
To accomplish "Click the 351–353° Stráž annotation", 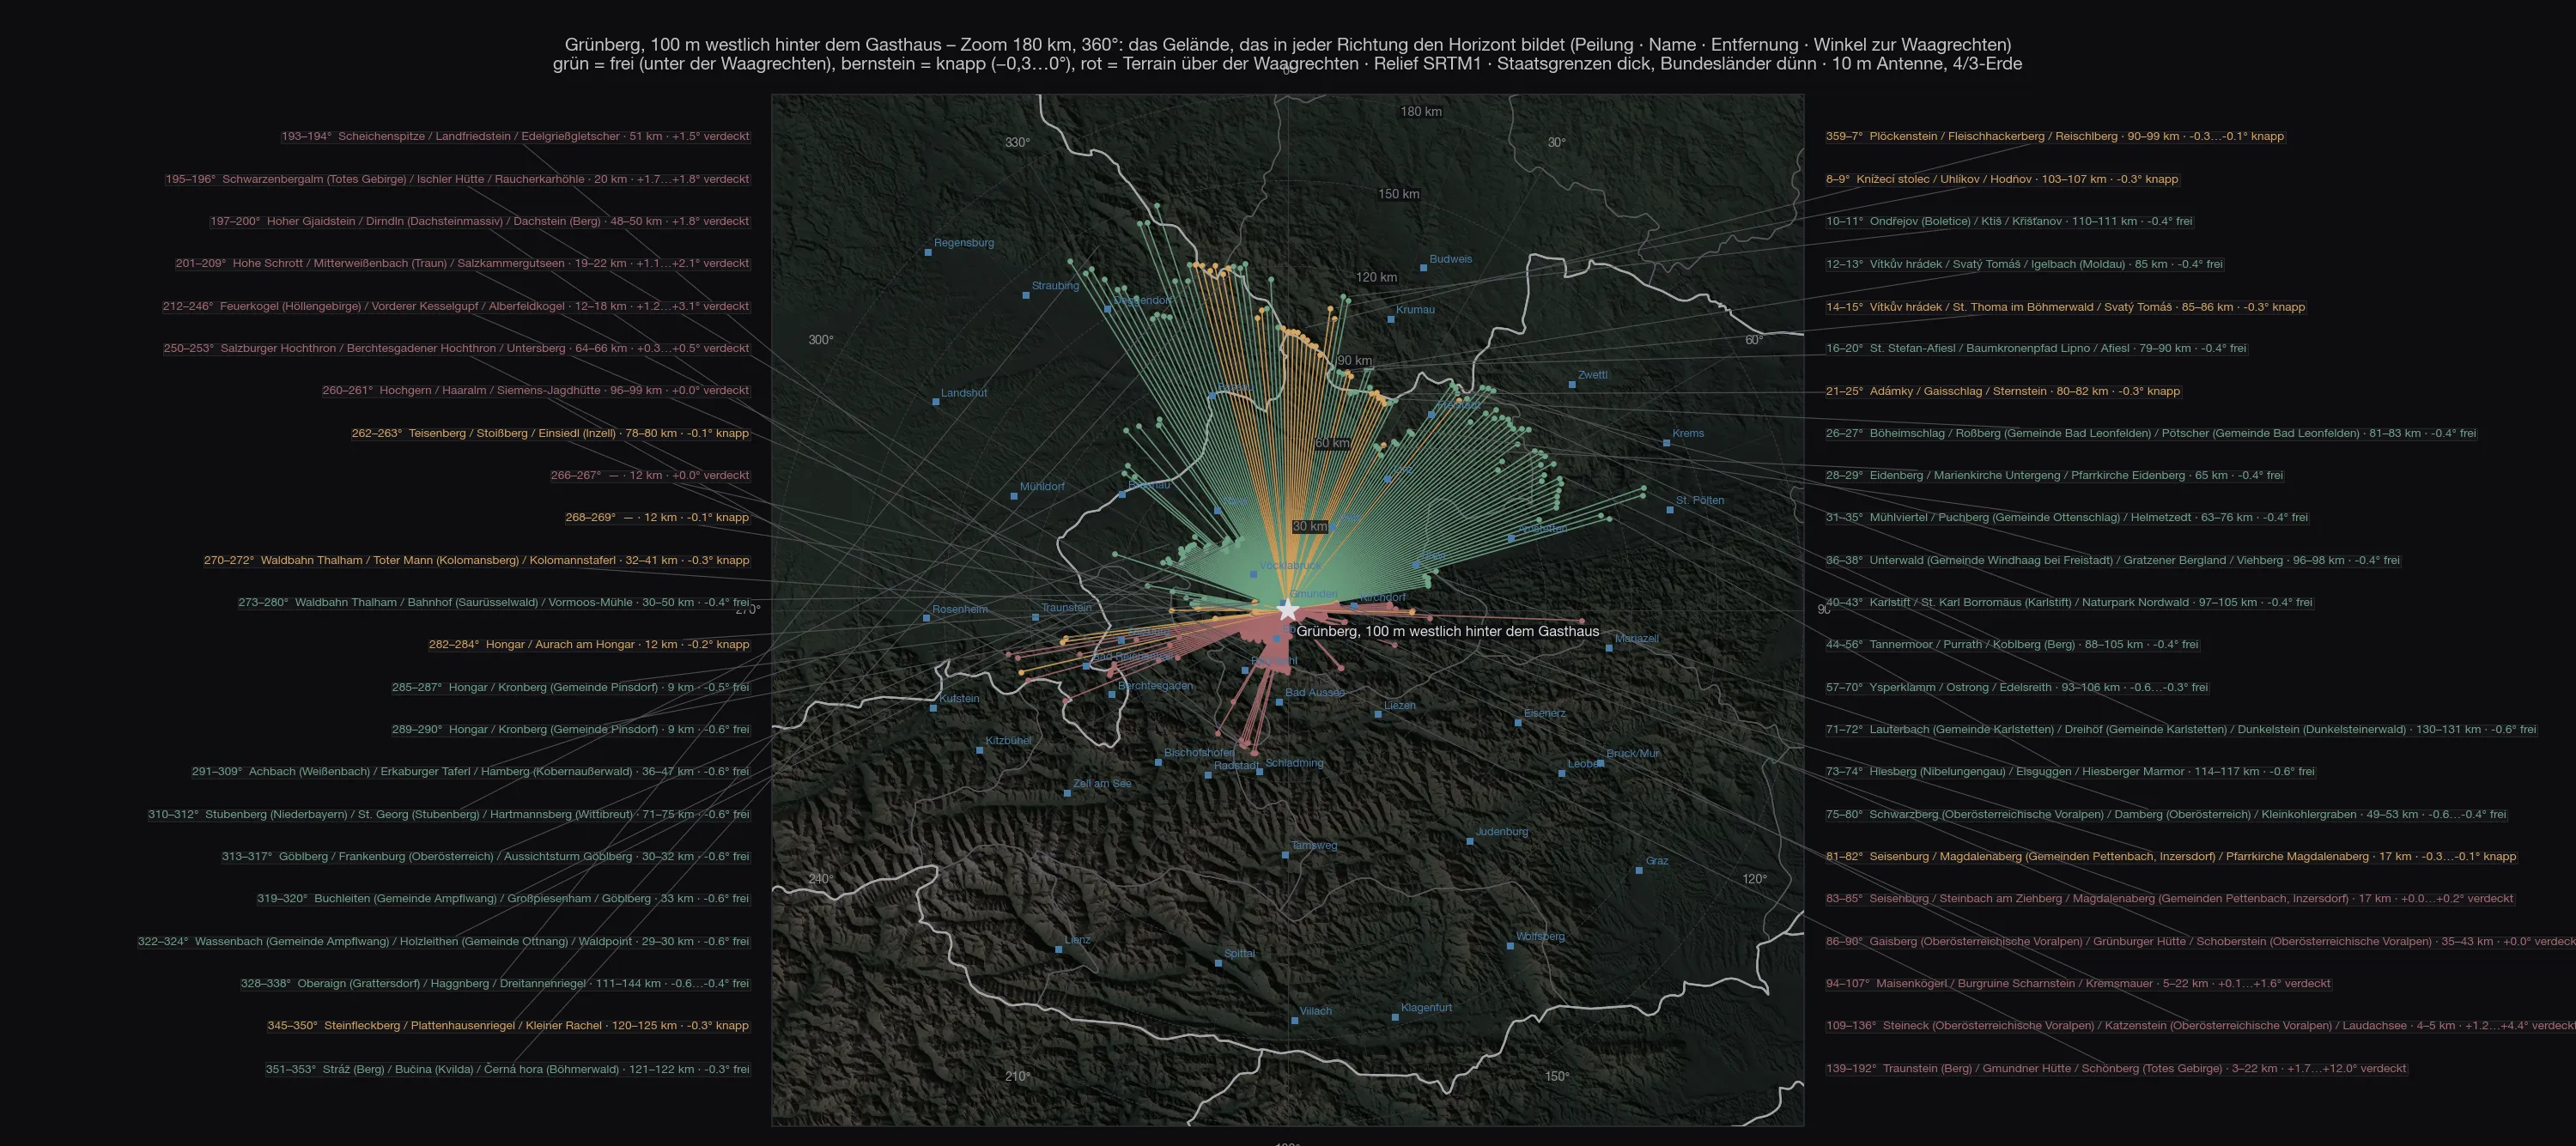I will (x=507, y=1070).
